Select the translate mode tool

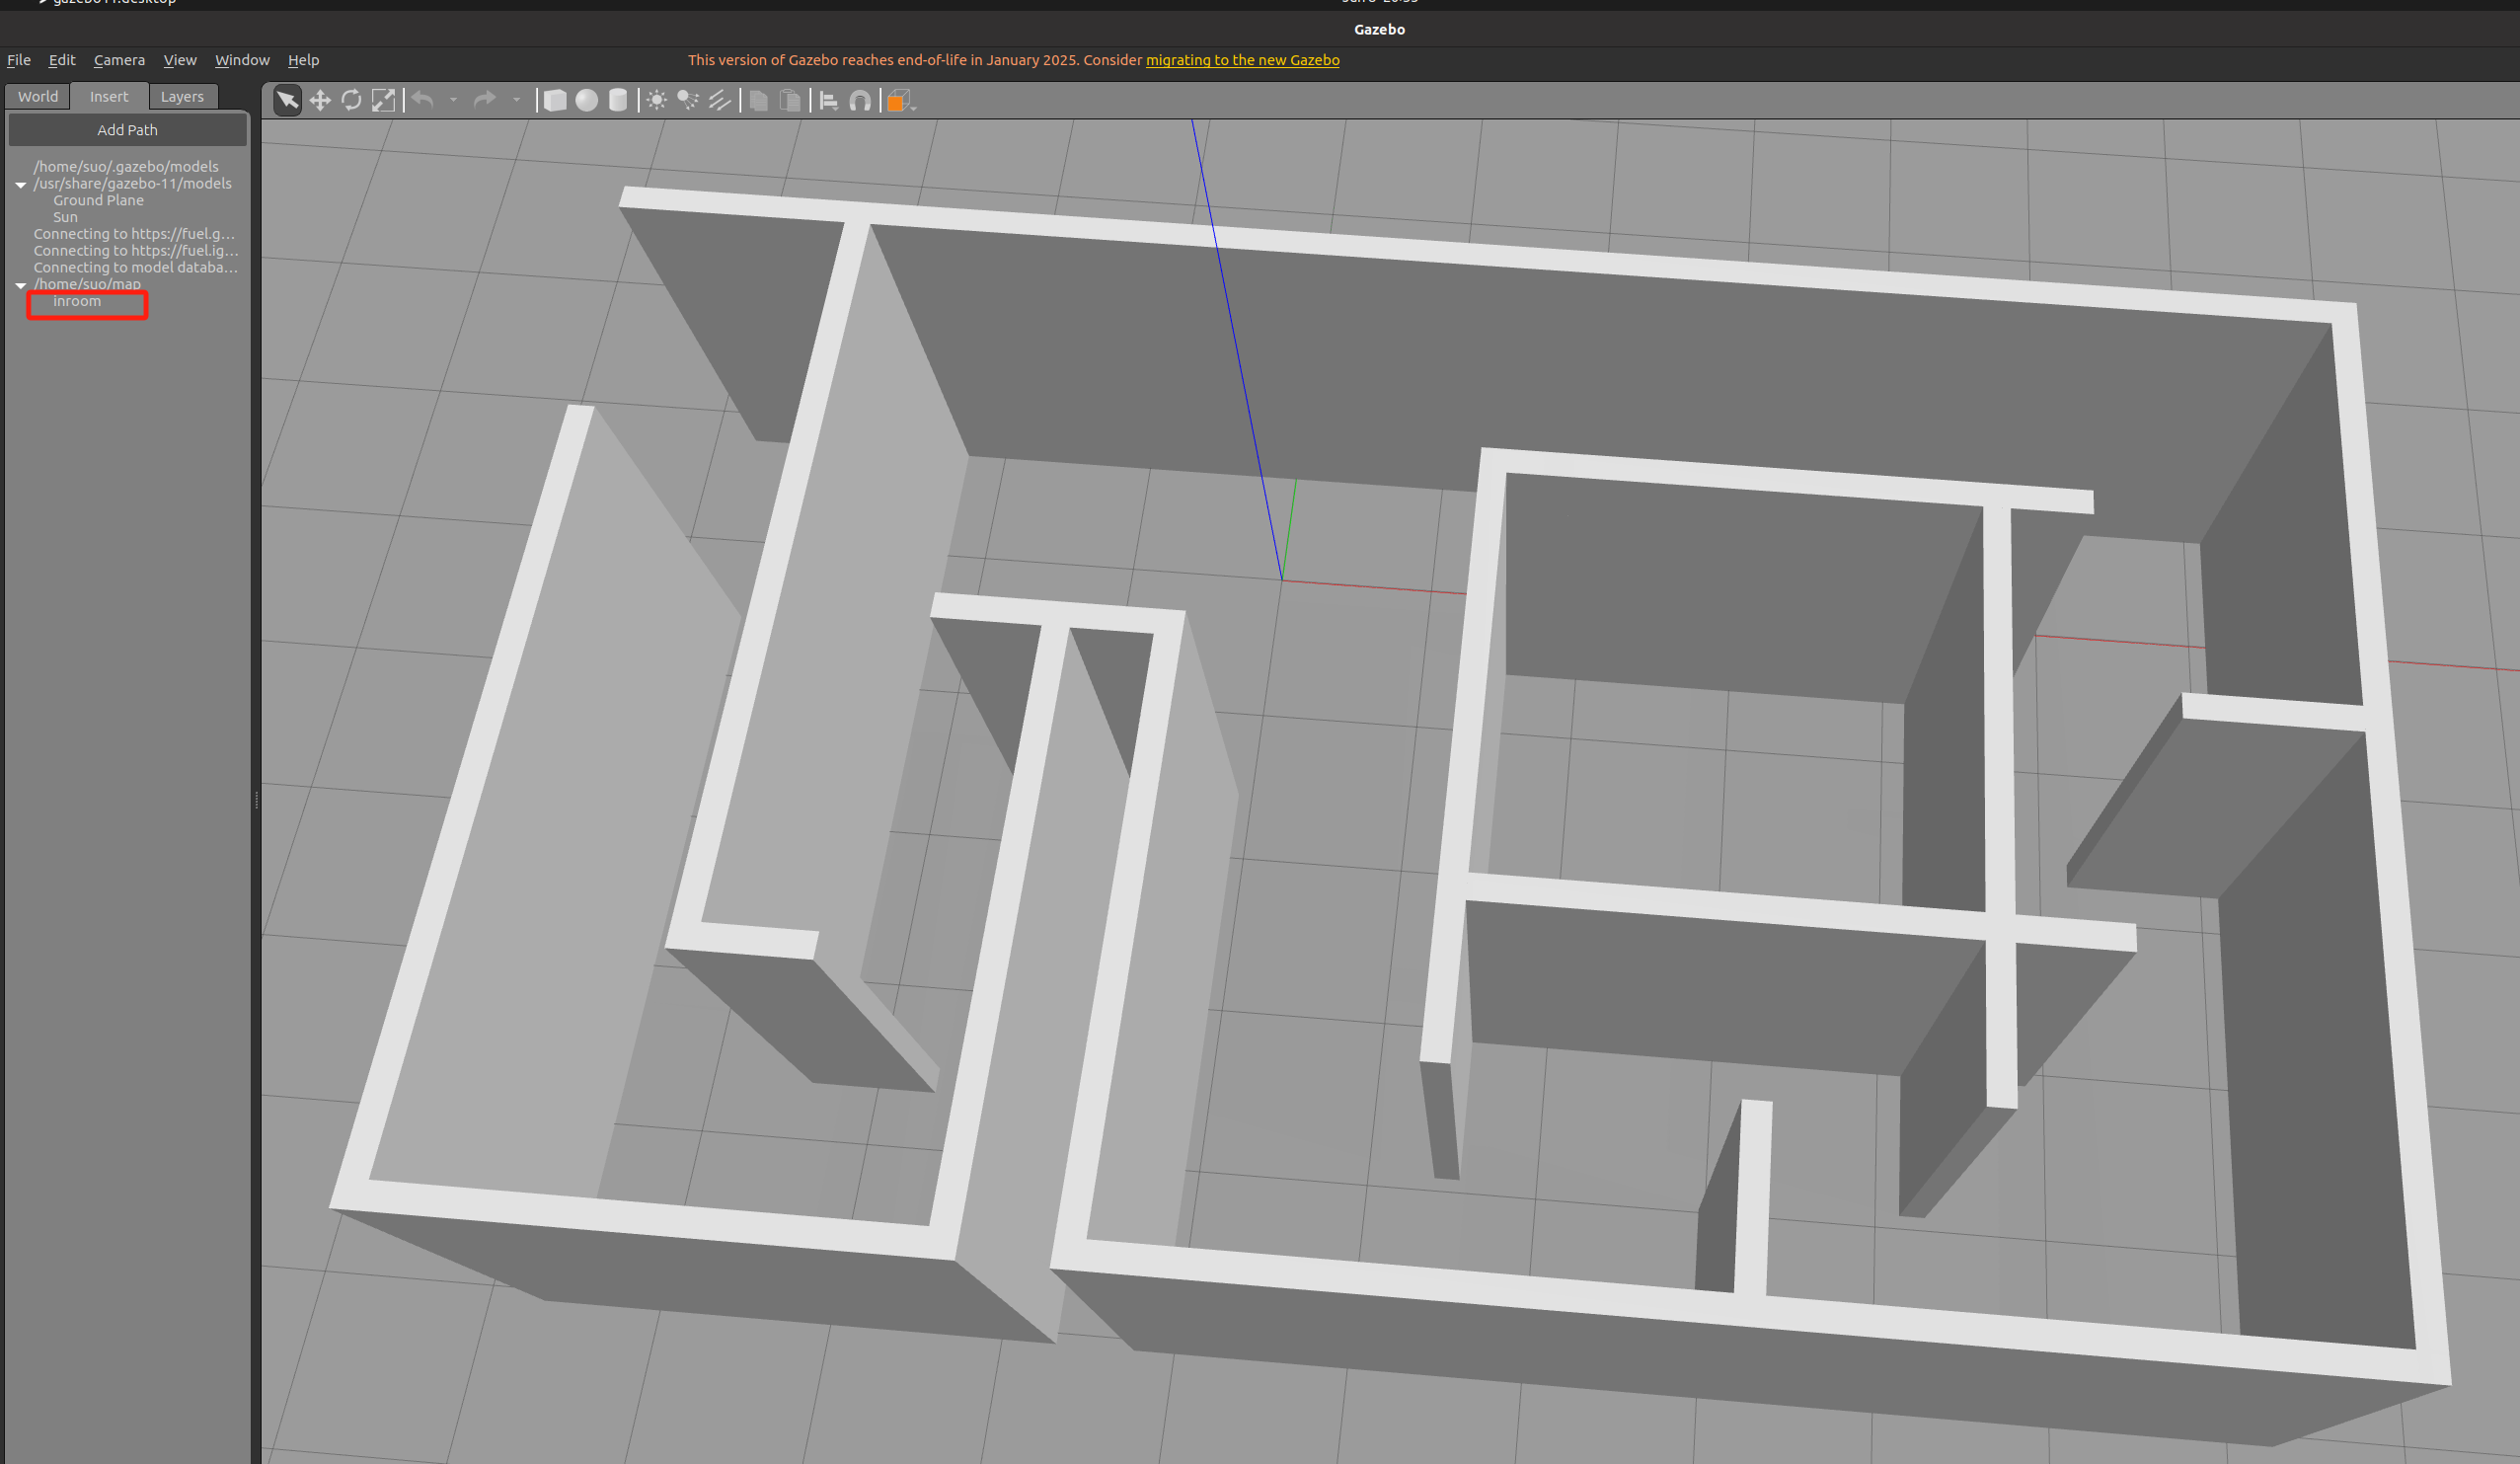(x=320, y=100)
